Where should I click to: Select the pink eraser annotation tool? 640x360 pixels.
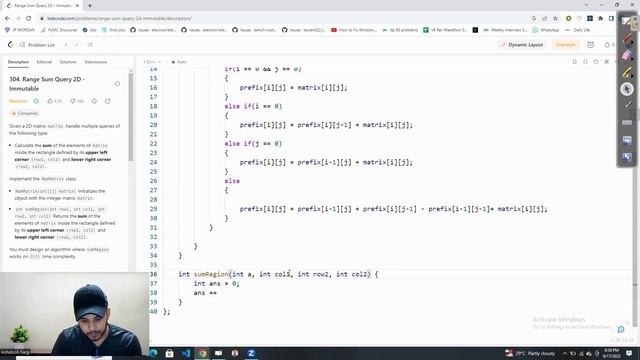(x=627, y=56)
